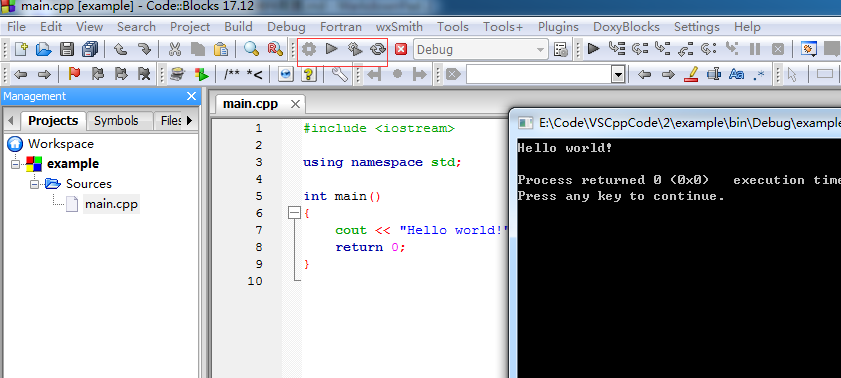841x378 pixels.
Task: Save the current file with floppy icon
Action: click(67, 49)
